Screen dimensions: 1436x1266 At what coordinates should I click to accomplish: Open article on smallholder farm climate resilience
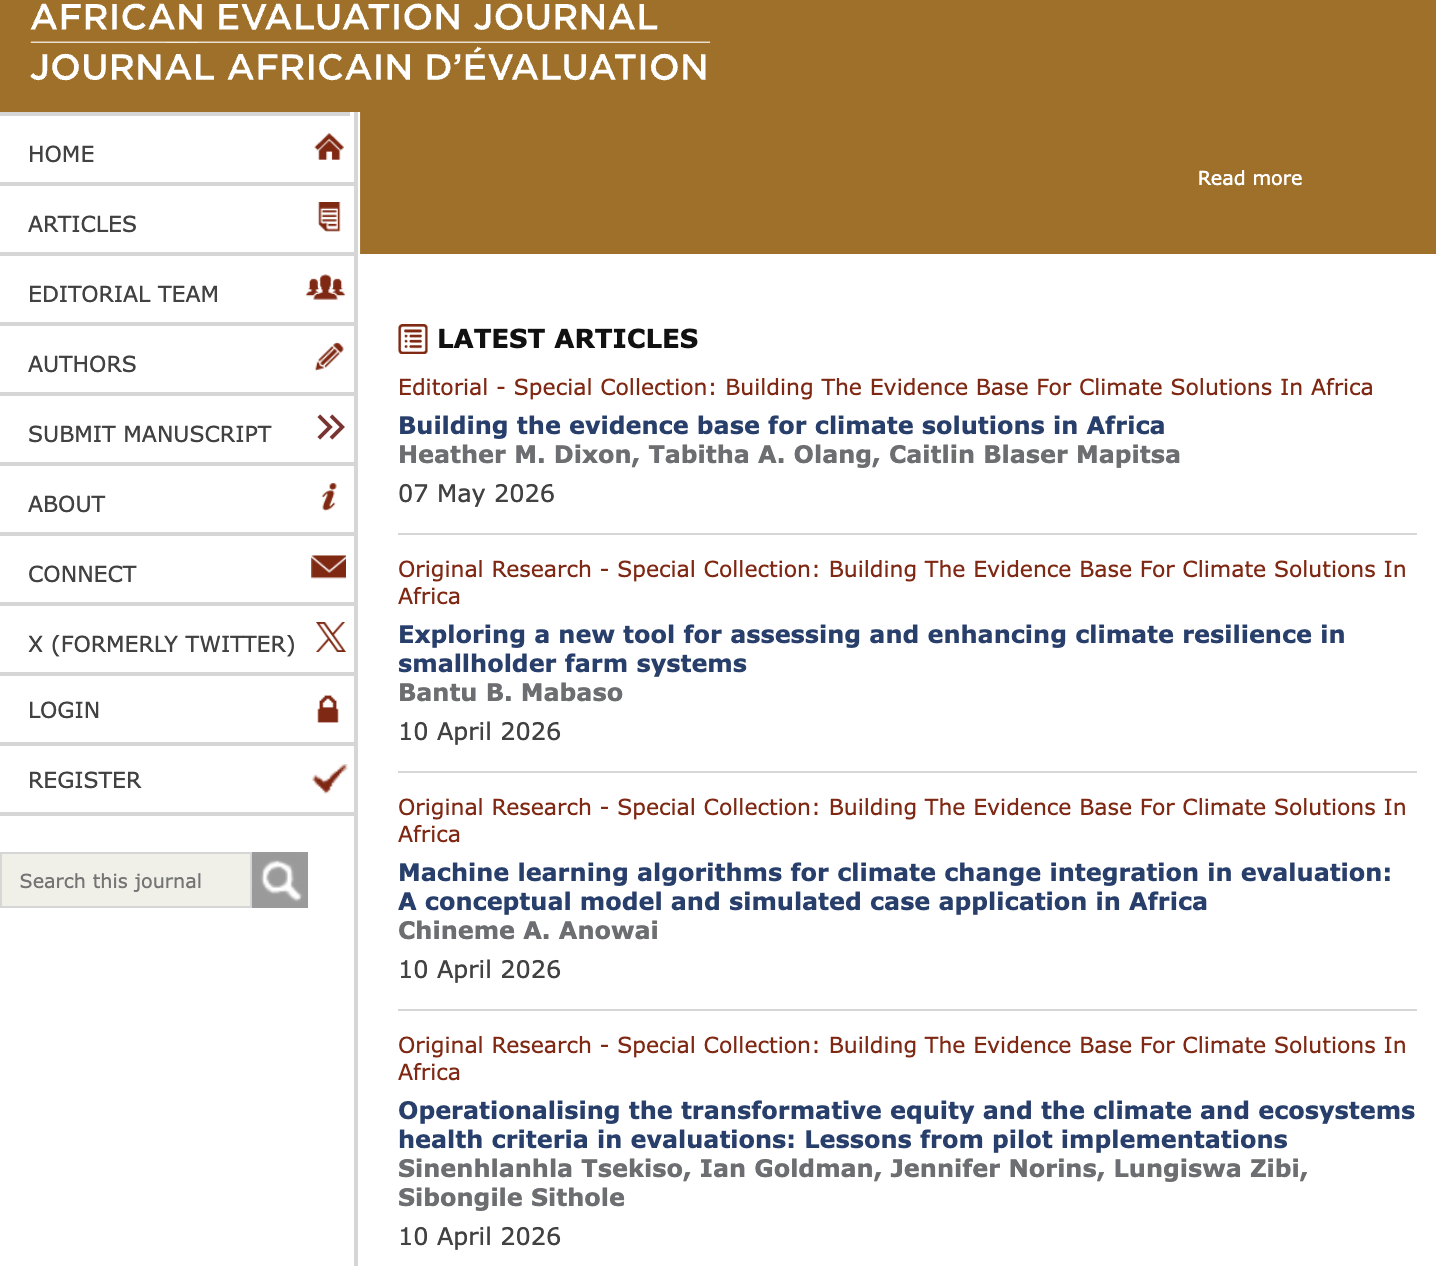click(871, 649)
